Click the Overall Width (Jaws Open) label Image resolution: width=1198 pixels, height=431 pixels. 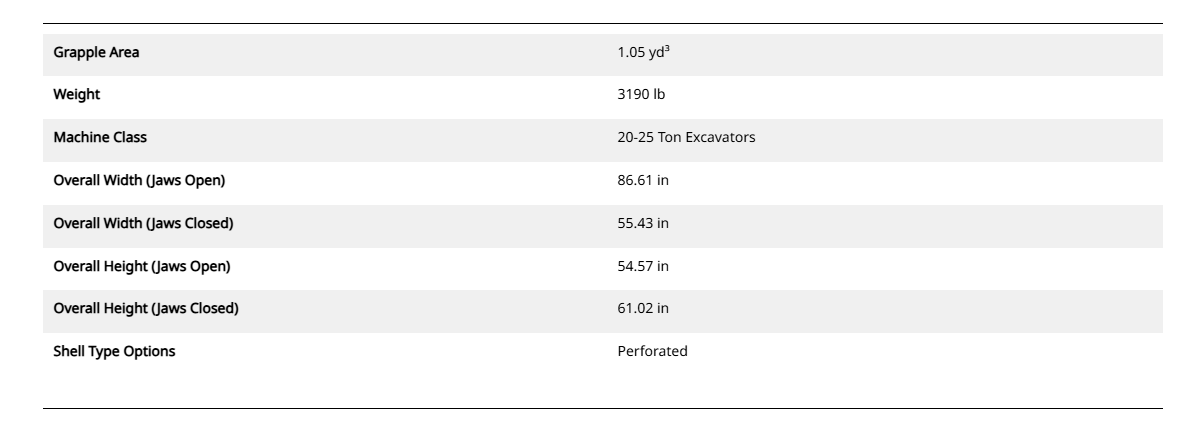coord(139,181)
